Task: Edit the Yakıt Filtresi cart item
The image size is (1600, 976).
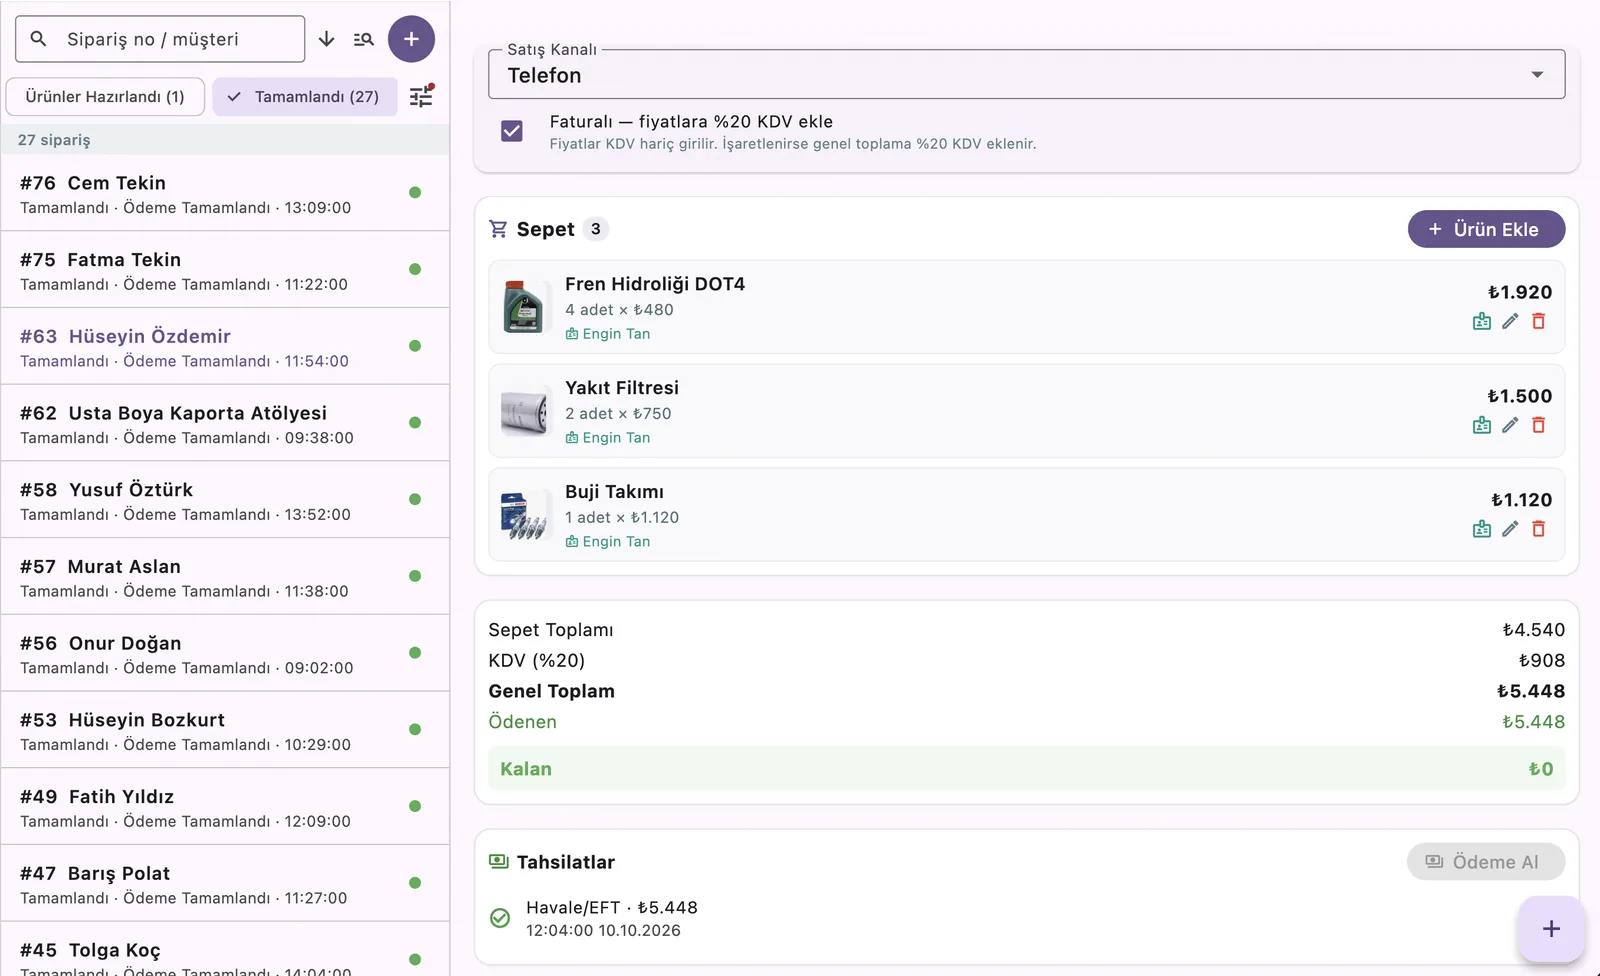Action: (x=1510, y=425)
